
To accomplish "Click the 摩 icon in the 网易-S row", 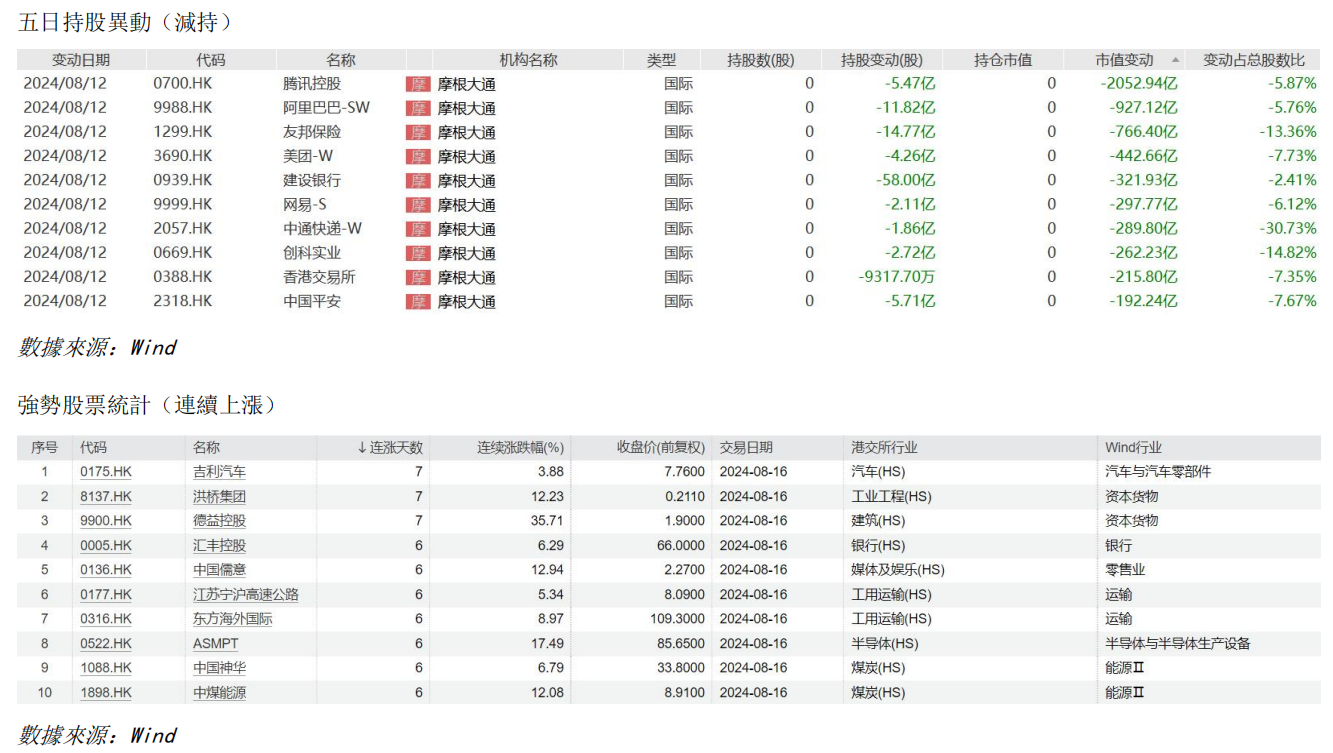I will (418, 205).
